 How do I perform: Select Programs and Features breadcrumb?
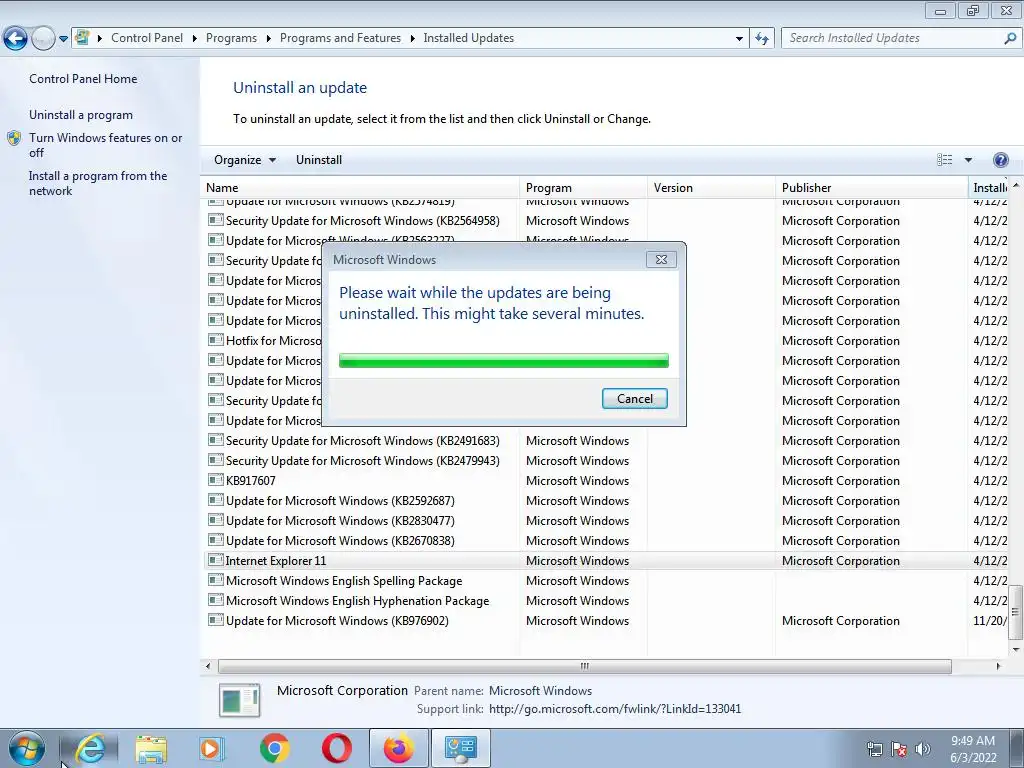pyautogui.click(x=340, y=38)
